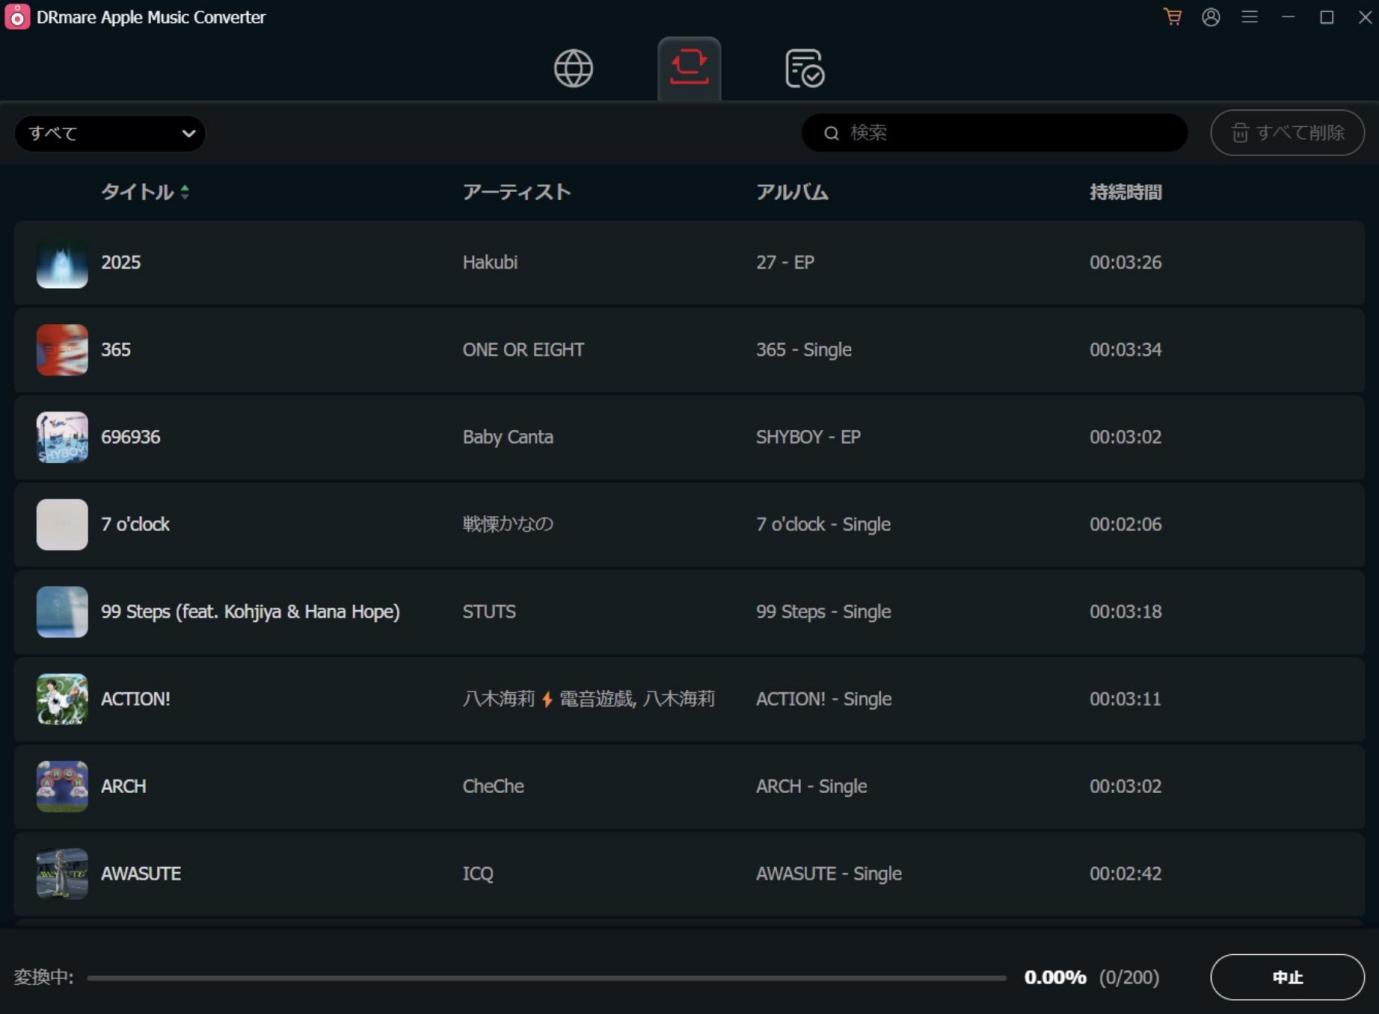The width and height of the screenshot is (1379, 1014).
Task: Click the conversion progress bar
Action: point(547,978)
